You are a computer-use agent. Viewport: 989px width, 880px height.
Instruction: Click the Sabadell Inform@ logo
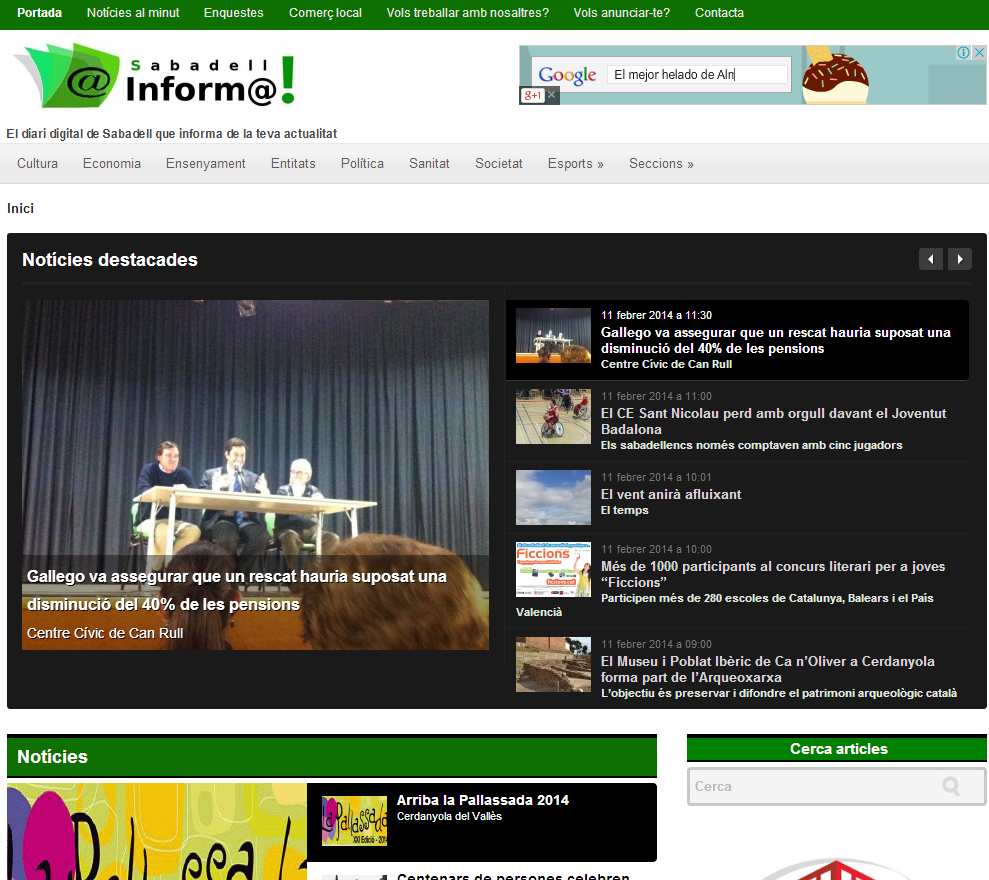pos(155,75)
